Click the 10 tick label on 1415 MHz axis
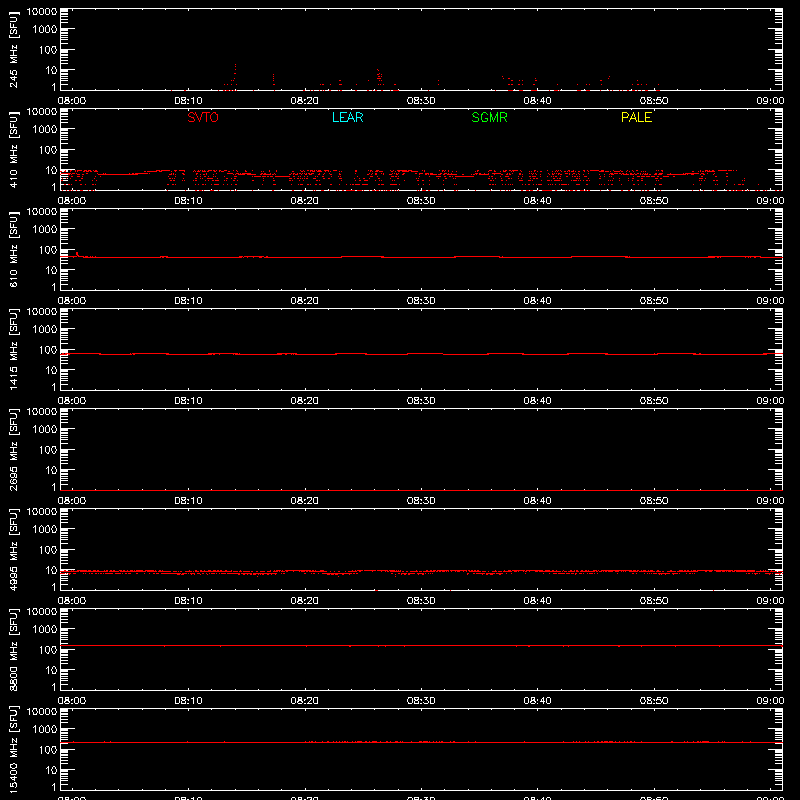 point(51,370)
